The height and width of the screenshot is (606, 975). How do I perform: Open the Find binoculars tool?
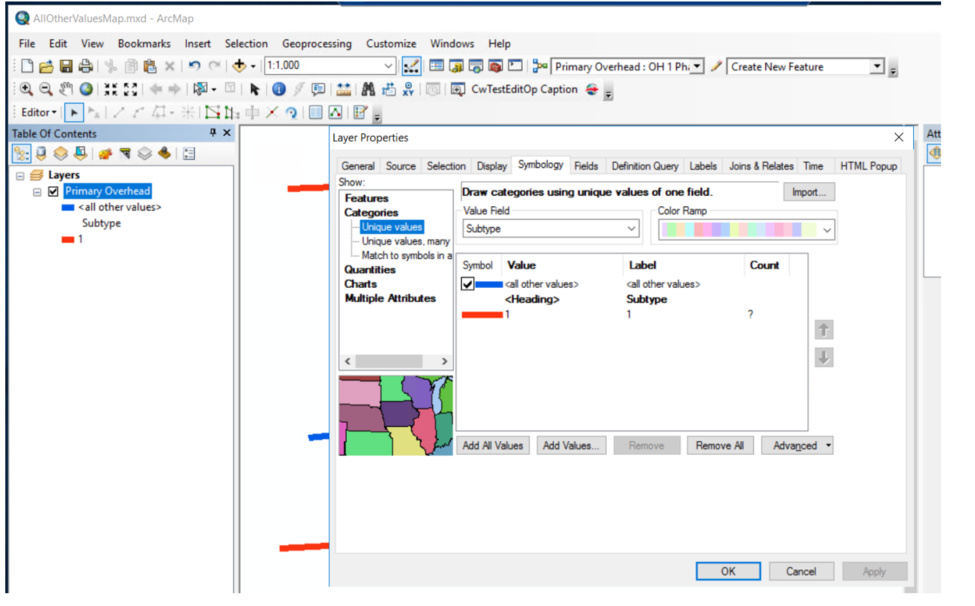point(368,90)
